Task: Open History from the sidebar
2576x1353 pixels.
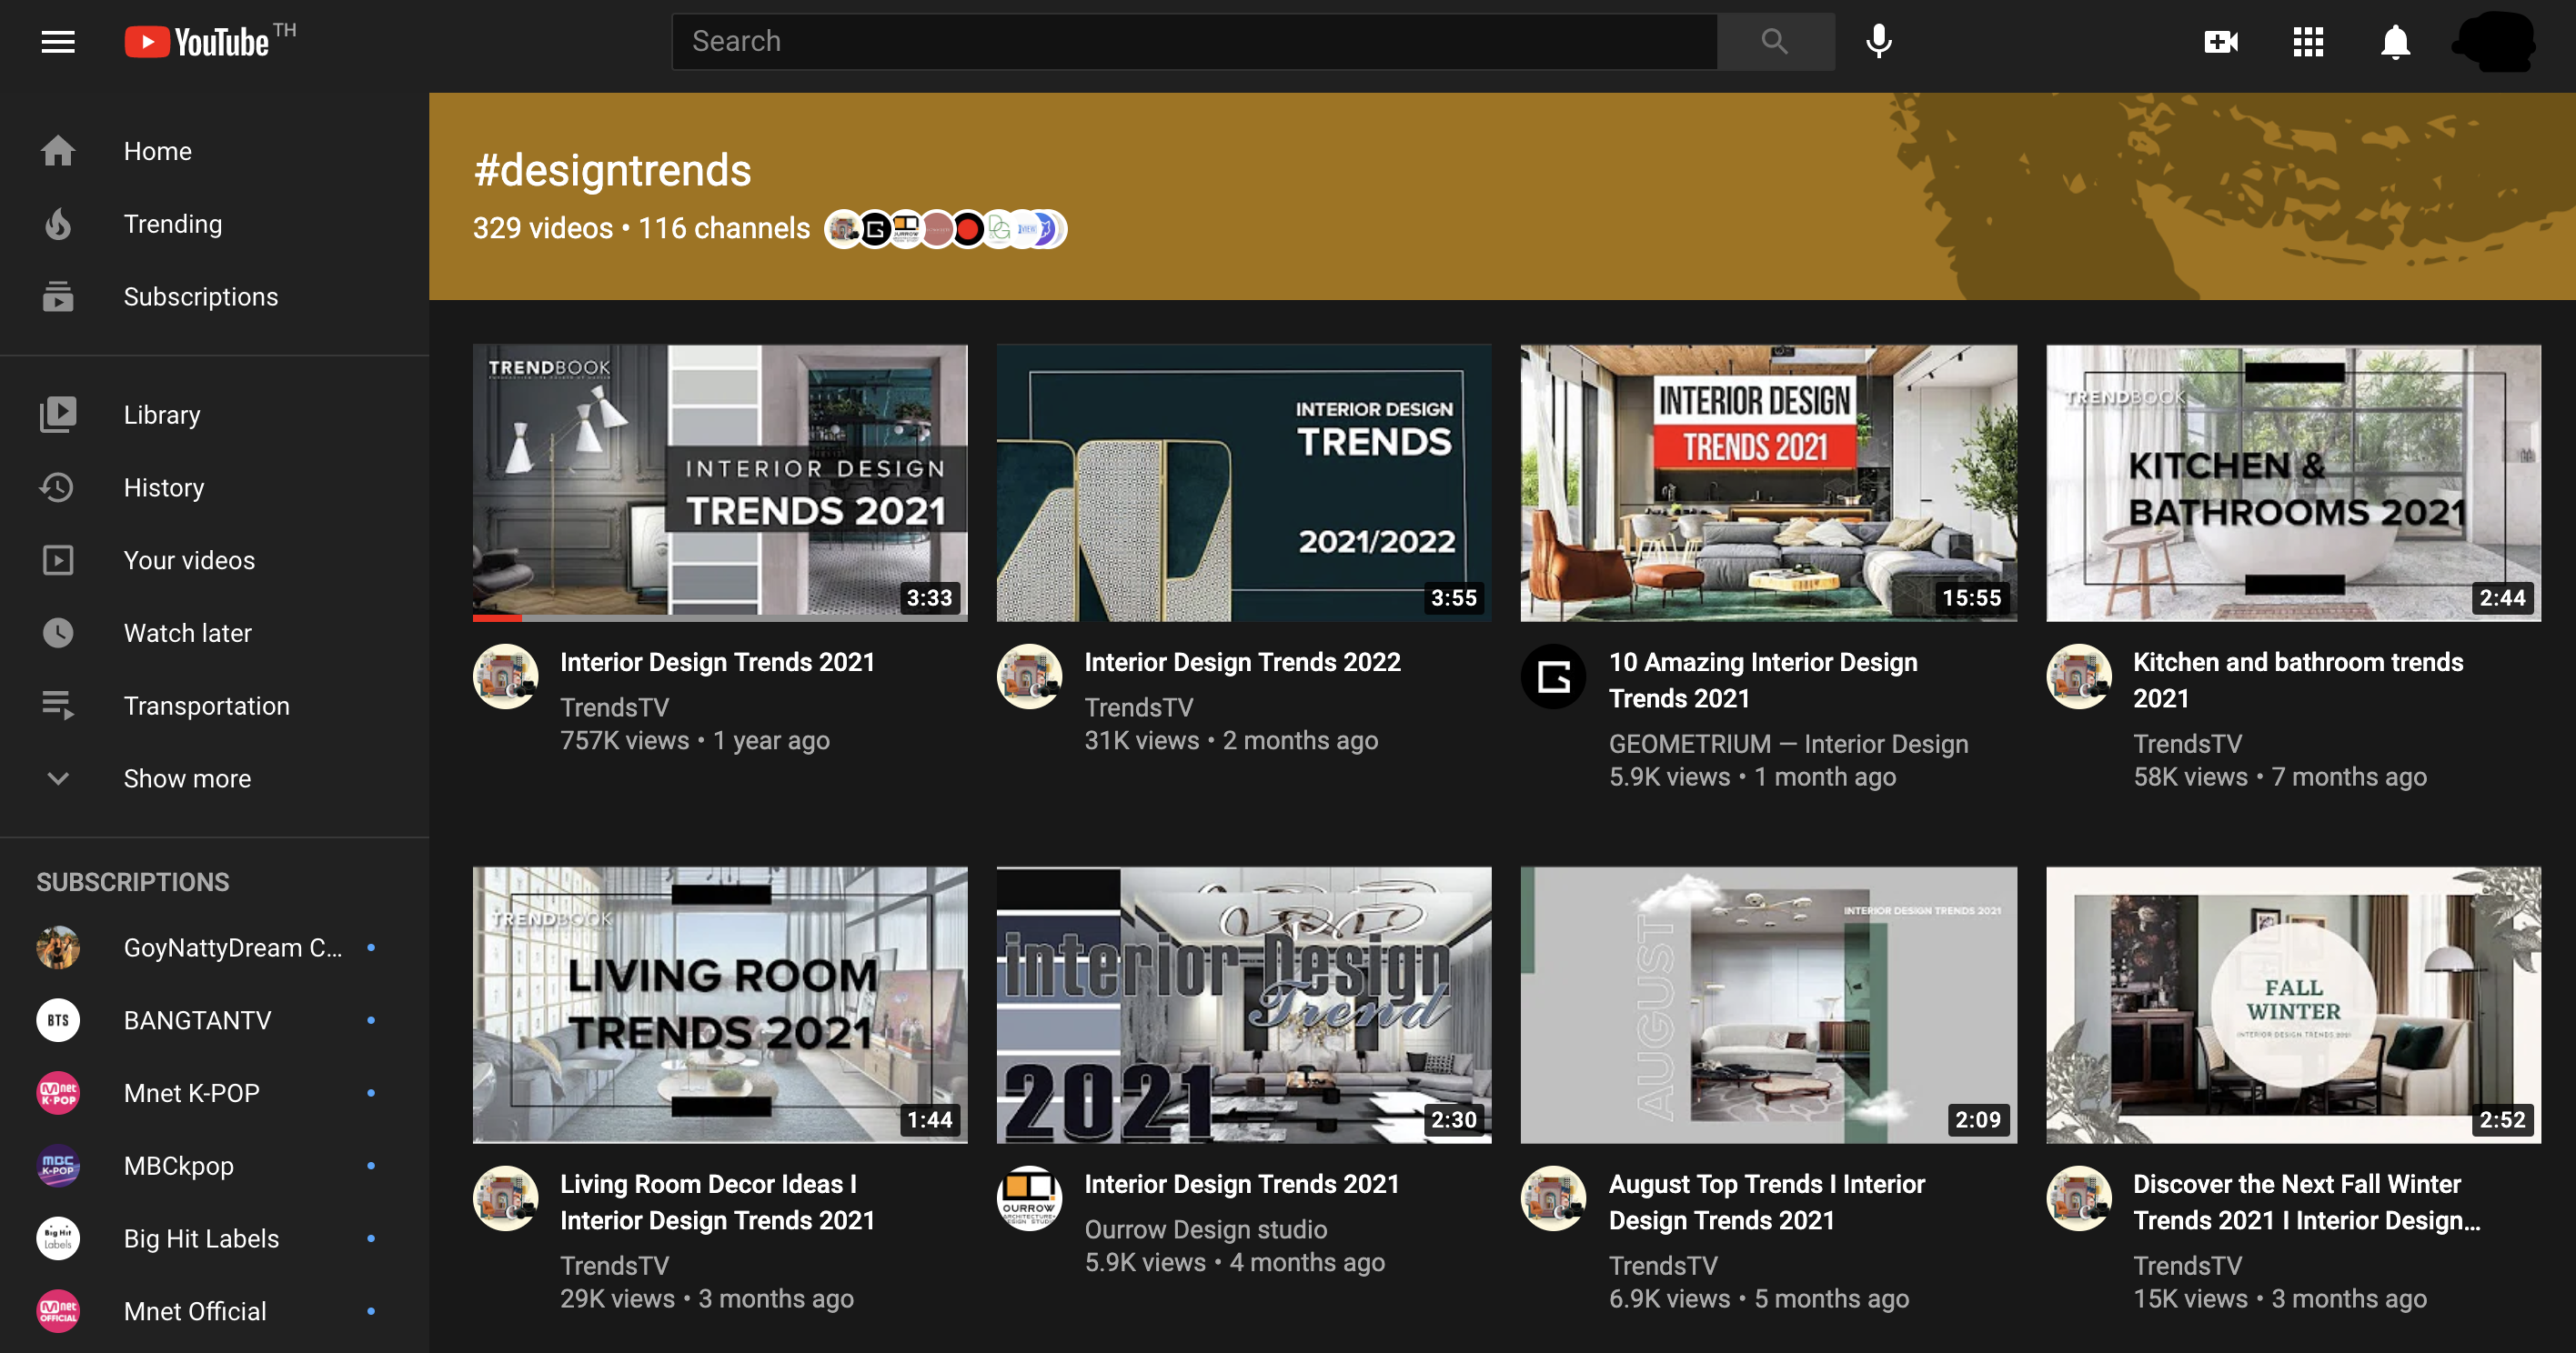Action: point(163,488)
